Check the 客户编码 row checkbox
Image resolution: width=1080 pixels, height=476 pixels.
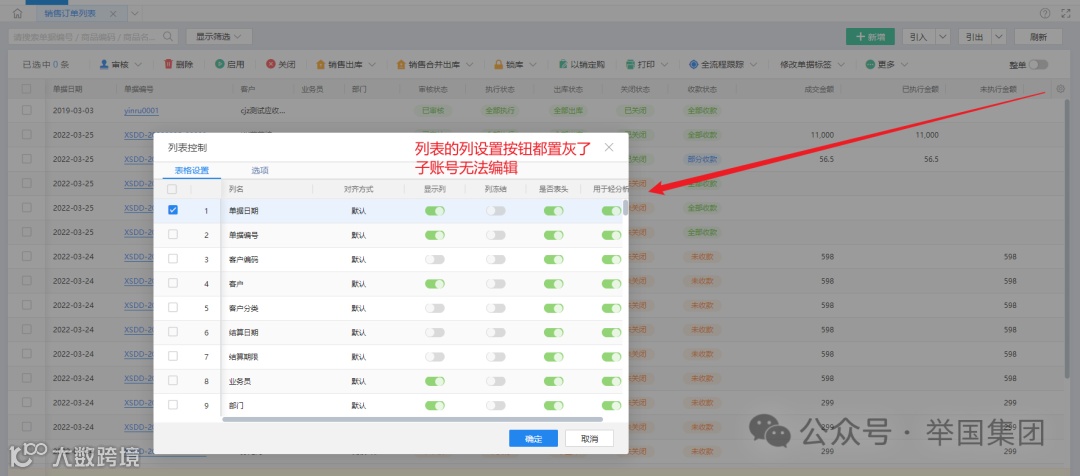(173, 259)
